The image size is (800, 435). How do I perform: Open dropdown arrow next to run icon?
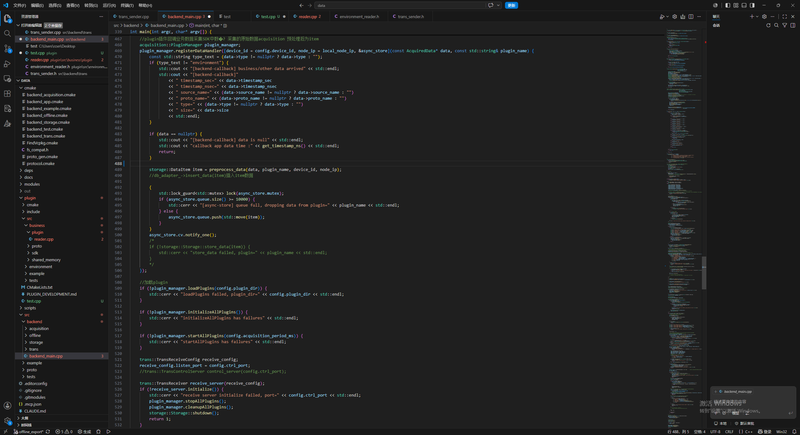(667, 16)
